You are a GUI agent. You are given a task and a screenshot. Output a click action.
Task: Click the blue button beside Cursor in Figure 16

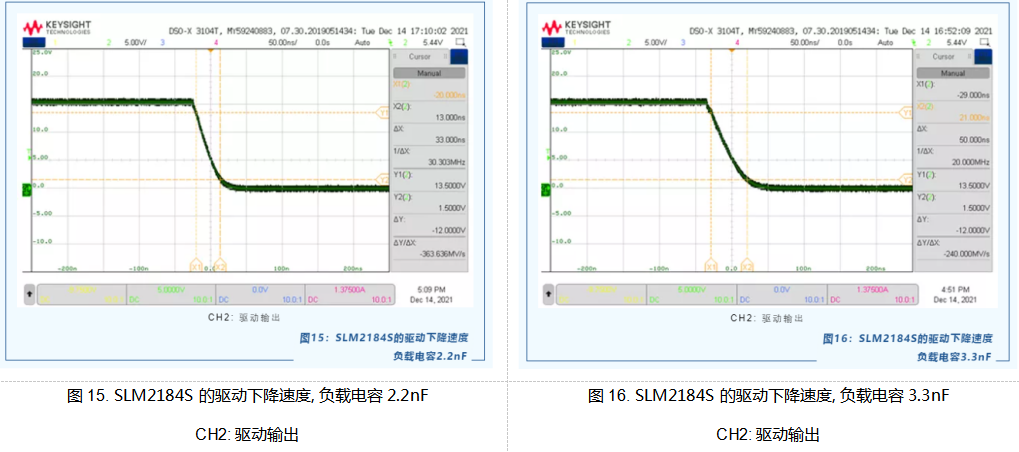(x=983, y=57)
